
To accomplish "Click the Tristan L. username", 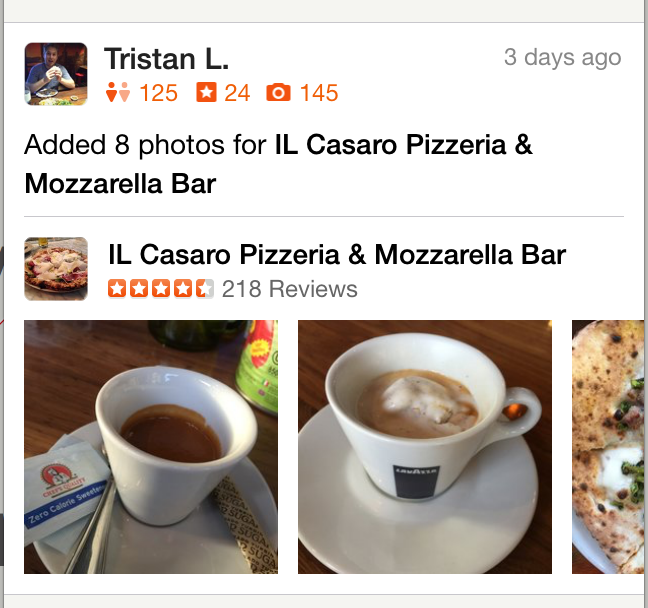I will click(166, 59).
